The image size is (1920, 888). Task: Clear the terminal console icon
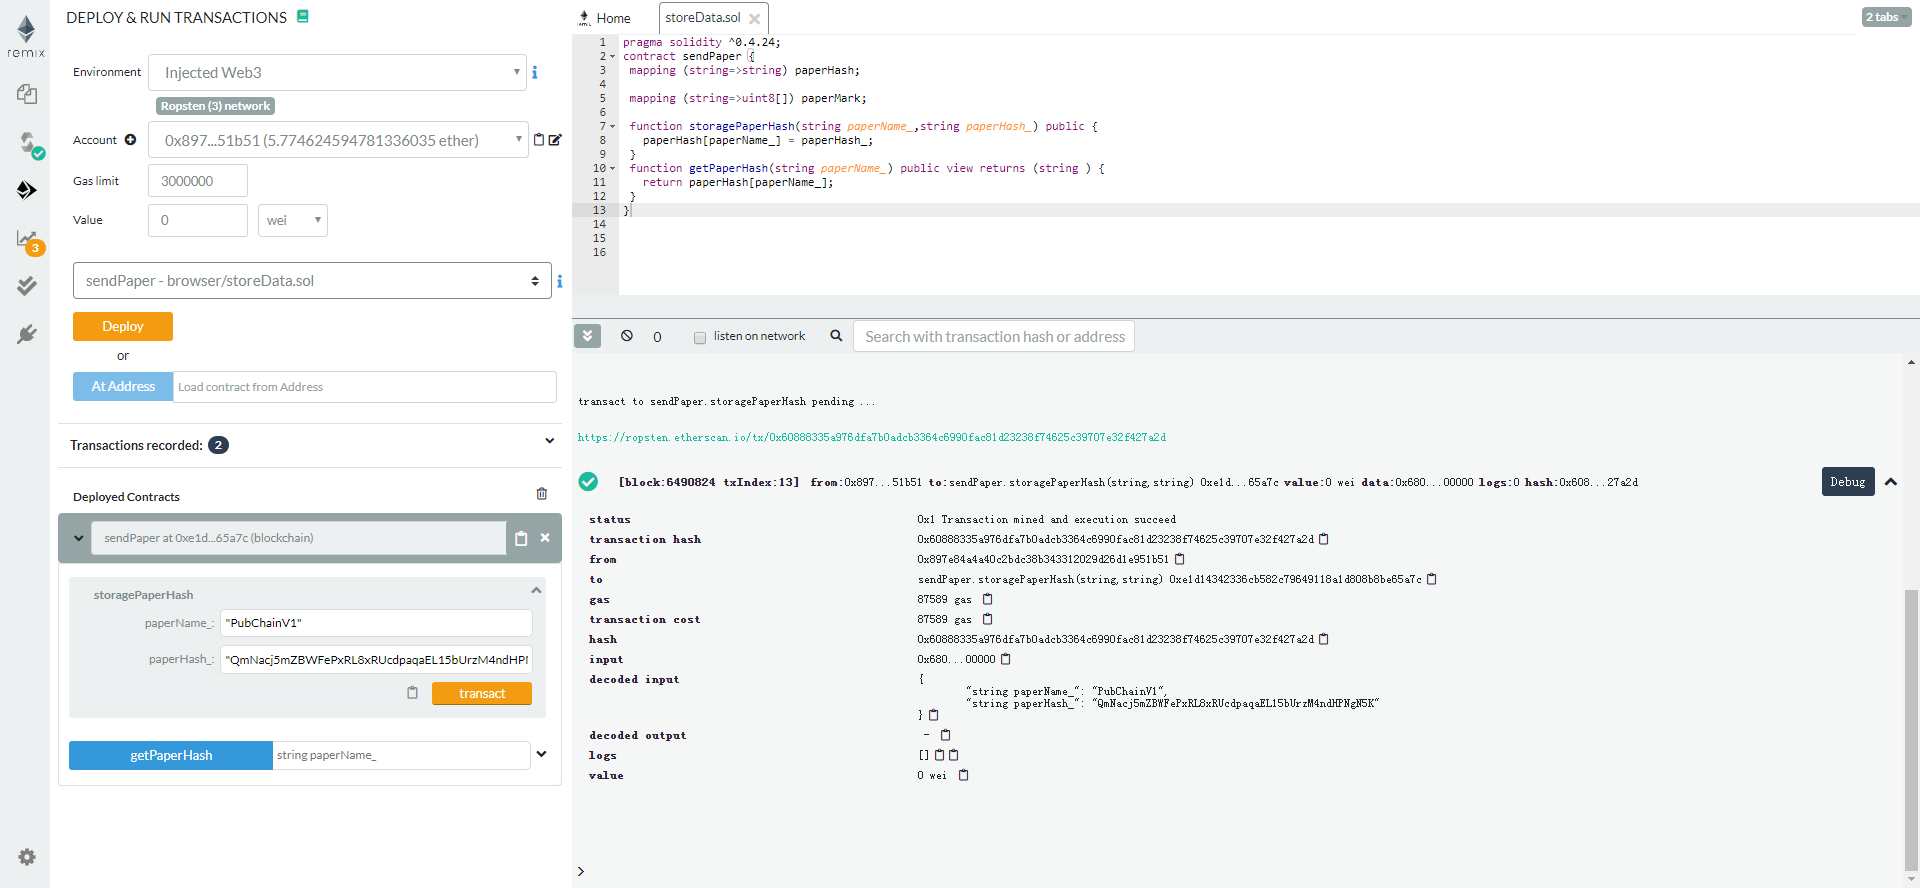[x=626, y=336]
